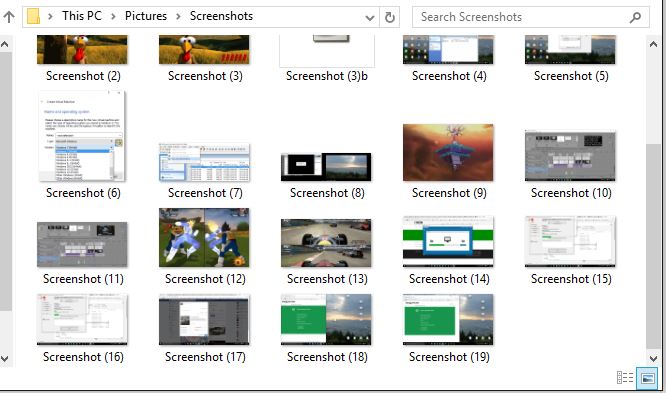Click left pane scrollbar down arrow
Screen dimensions: 666x393
[x=5, y=359]
